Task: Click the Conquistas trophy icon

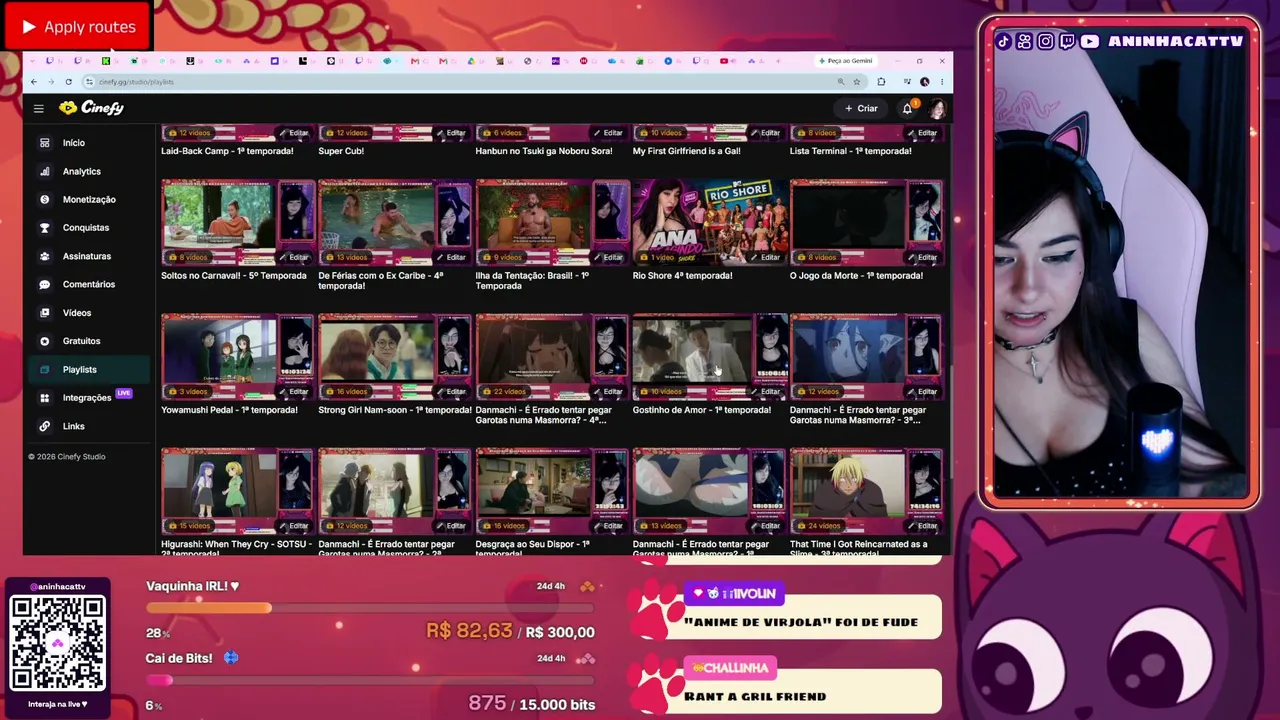Action: [x=44, y=228]
